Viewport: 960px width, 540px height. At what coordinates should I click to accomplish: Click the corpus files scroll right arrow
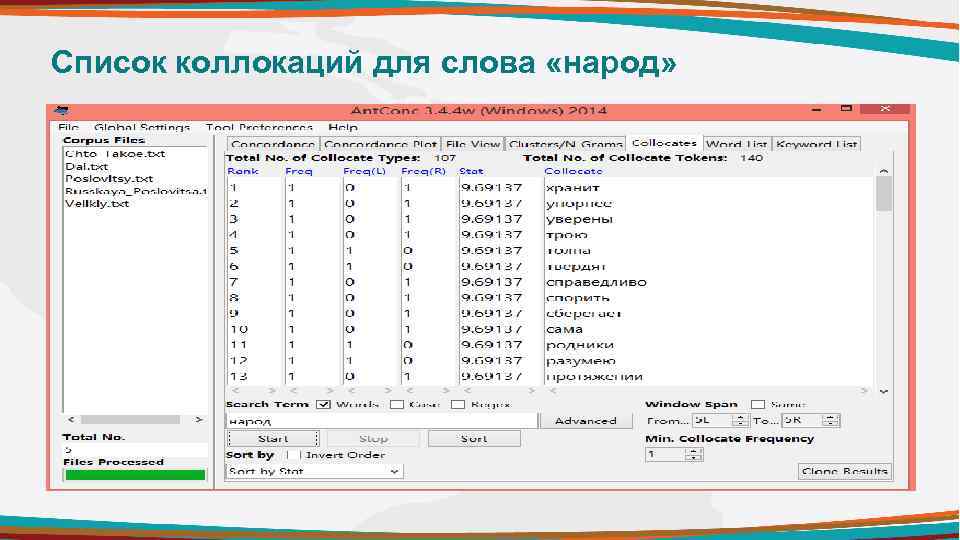point(198,420)
